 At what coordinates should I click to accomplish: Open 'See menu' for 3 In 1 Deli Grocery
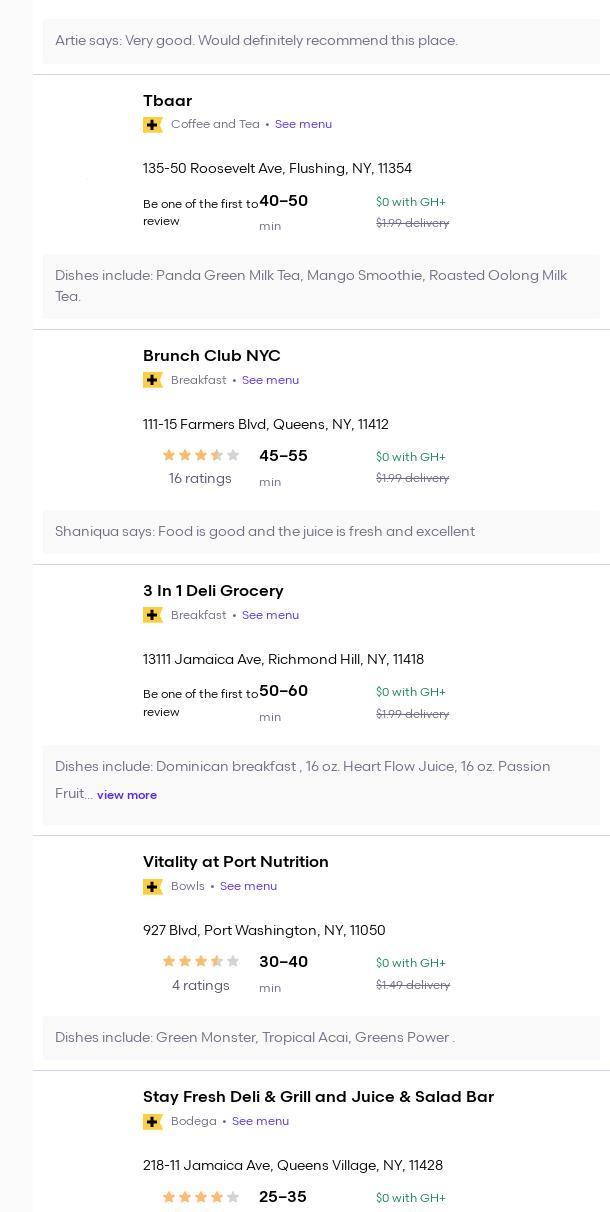coord(270,615)
